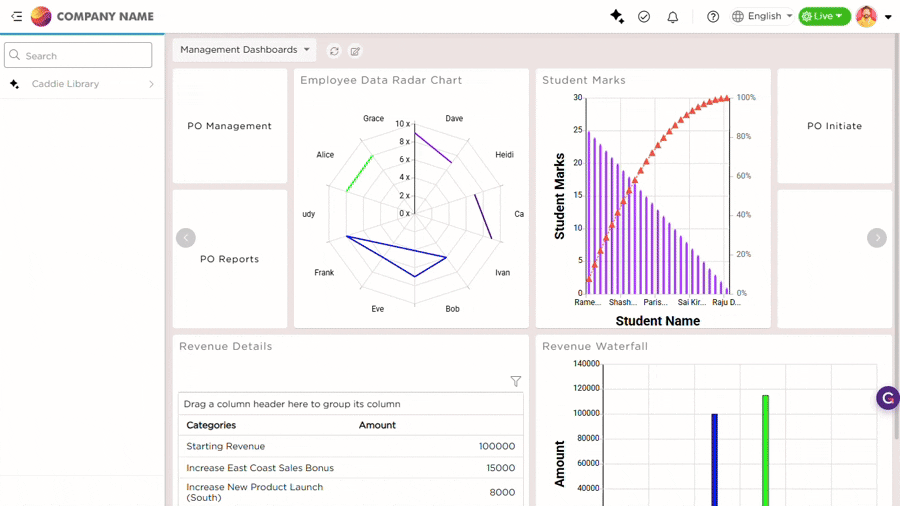
Task: Refresh the dashboard using the refresh icon
Action: (x=334, y=50)
